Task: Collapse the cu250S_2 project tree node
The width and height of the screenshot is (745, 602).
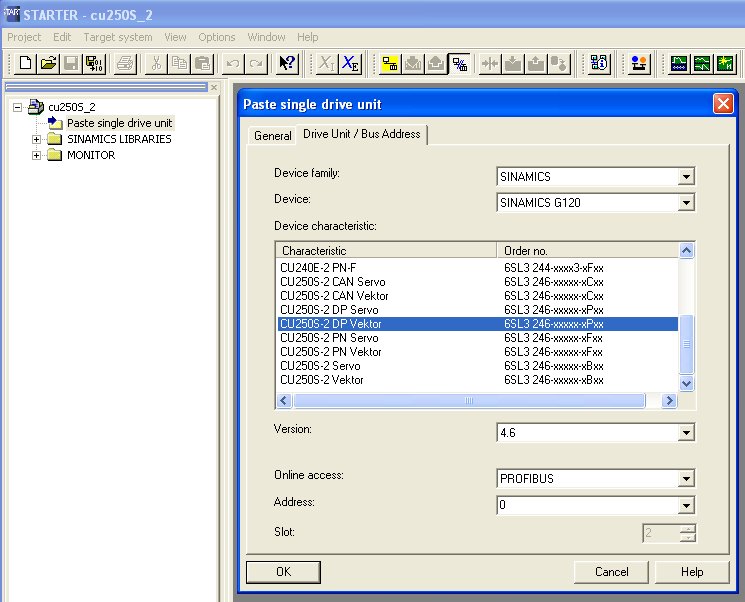Action: (18, 107)
